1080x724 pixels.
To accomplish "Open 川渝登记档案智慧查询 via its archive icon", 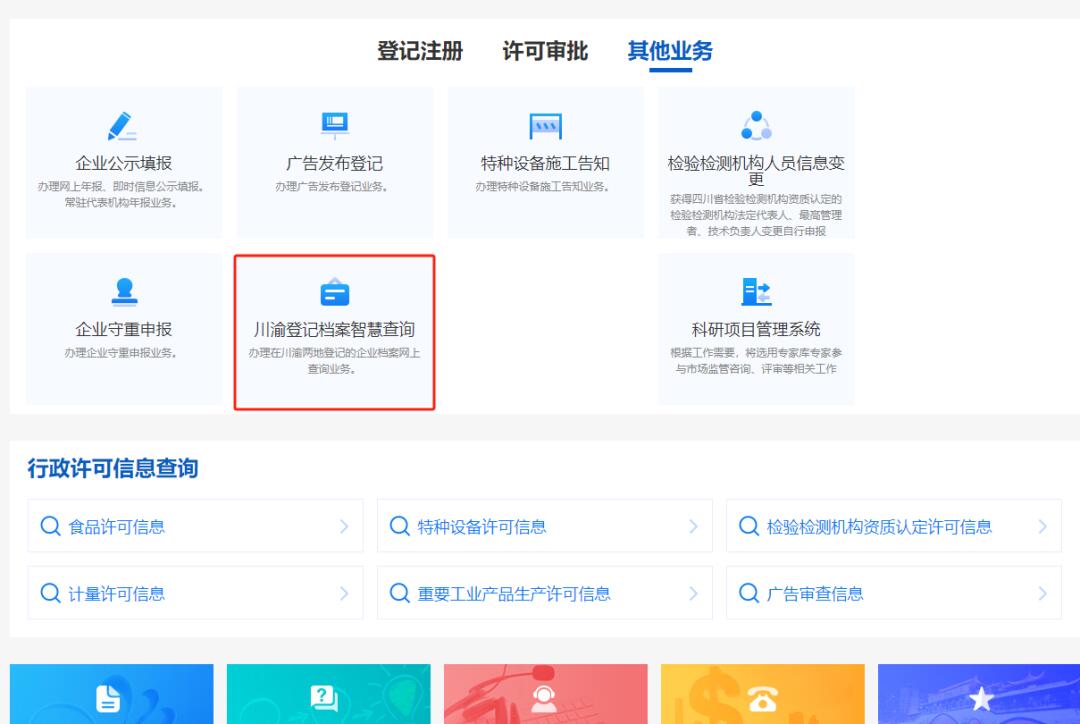I will (334, 291).
